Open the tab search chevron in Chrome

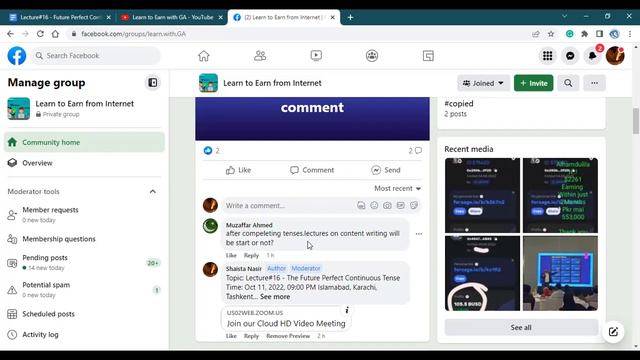tap(564, 16)
